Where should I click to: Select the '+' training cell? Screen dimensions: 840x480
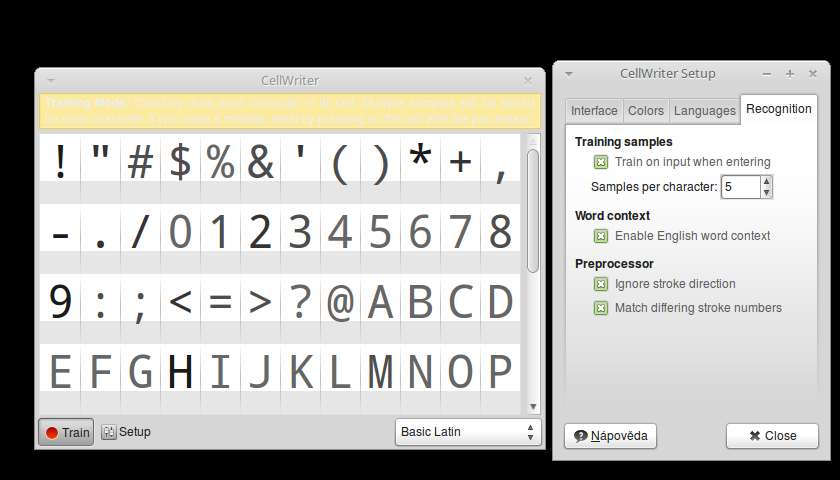click(461, 167)
